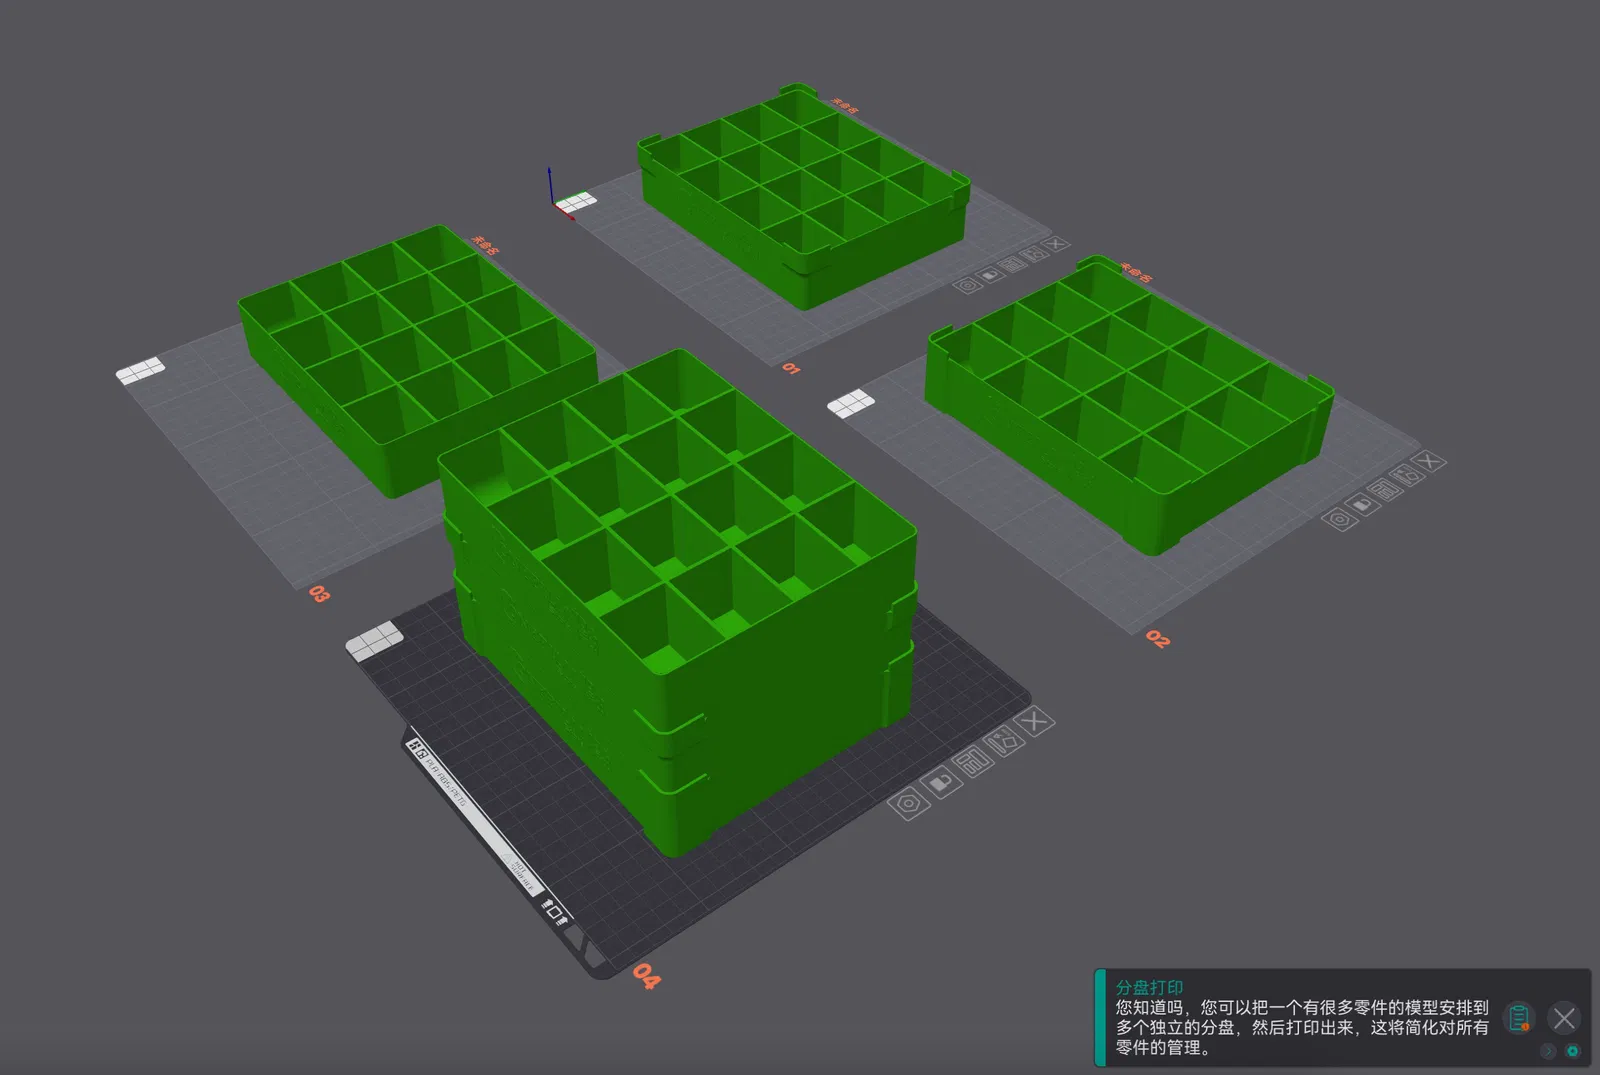Click the tip text starting with 您知道吗
The width and height of the screenshot is (1600, 1075).
click(x=1302, y=1027)
